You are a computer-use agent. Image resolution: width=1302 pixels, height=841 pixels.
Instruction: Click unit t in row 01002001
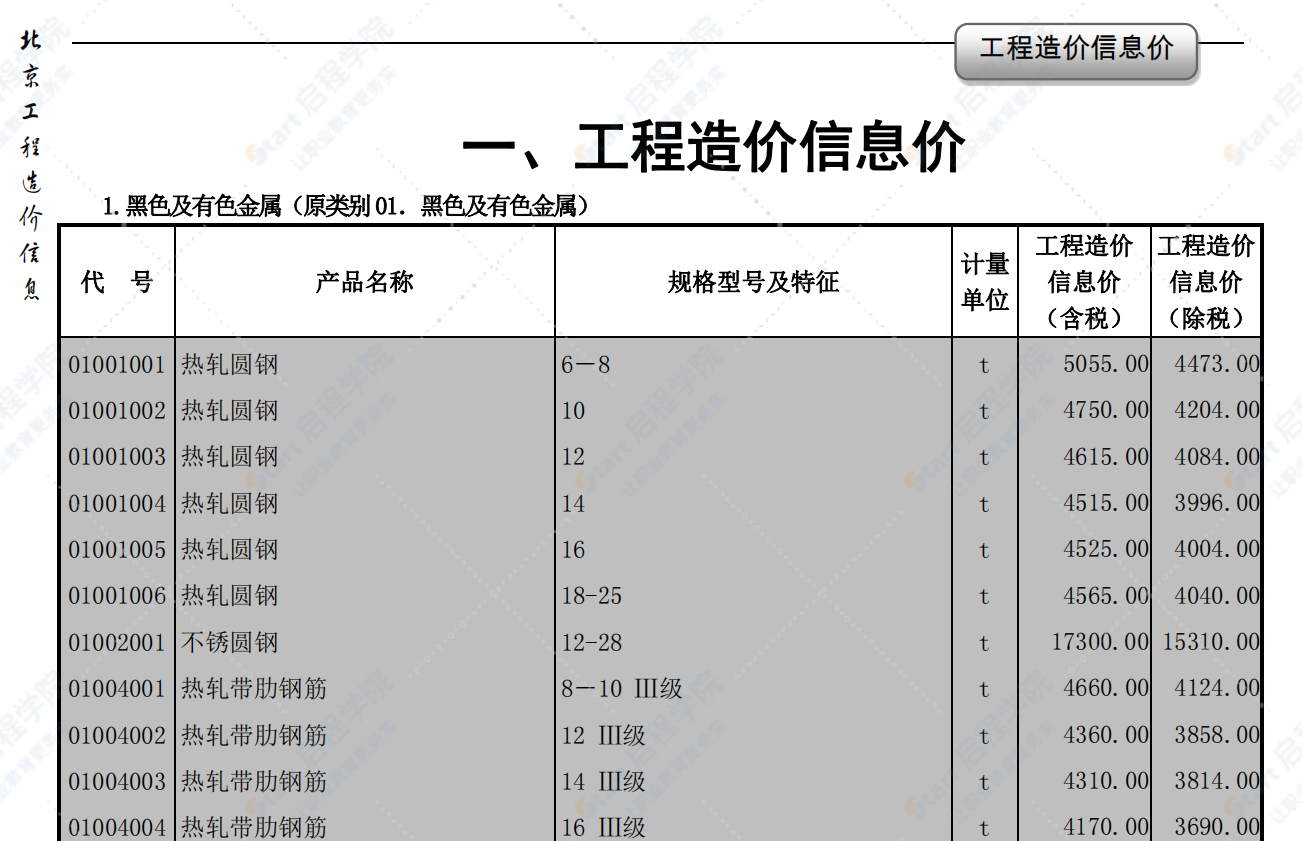[x=984, y=643]
